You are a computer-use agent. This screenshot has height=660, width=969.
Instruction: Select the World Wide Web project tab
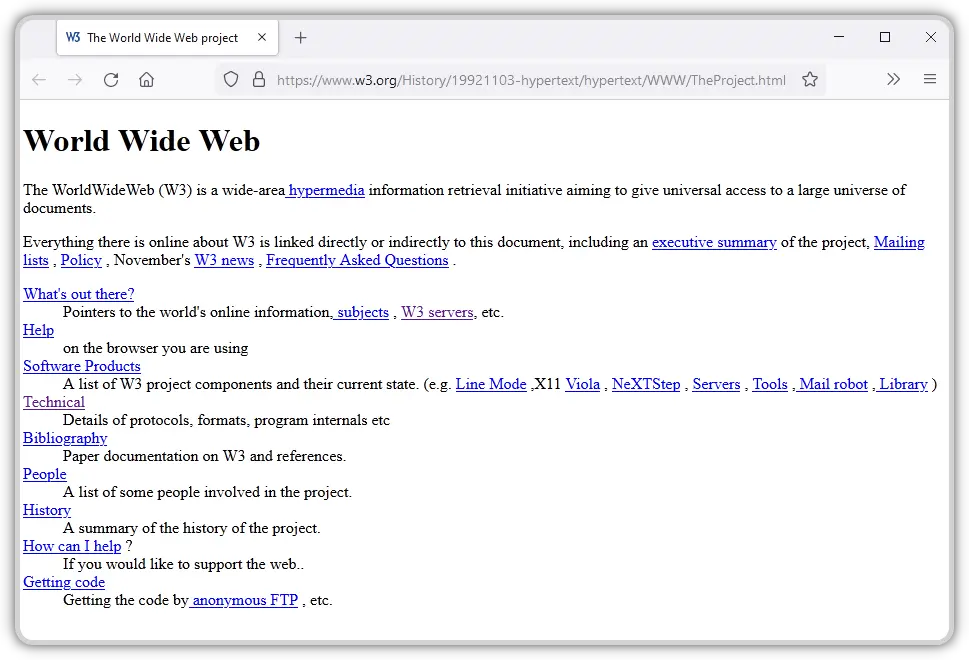(x=160, y=37)
